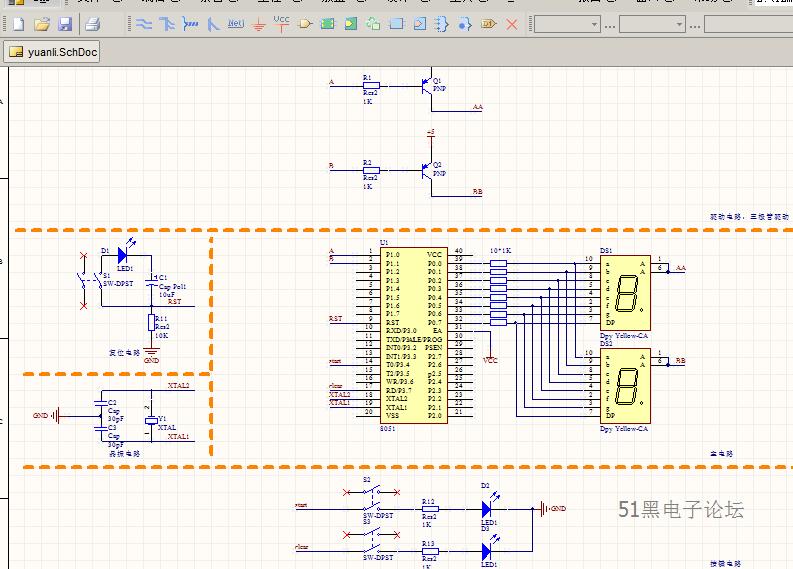Select the Place Wire tool
793x569 pixels.
tap(144, 23)
